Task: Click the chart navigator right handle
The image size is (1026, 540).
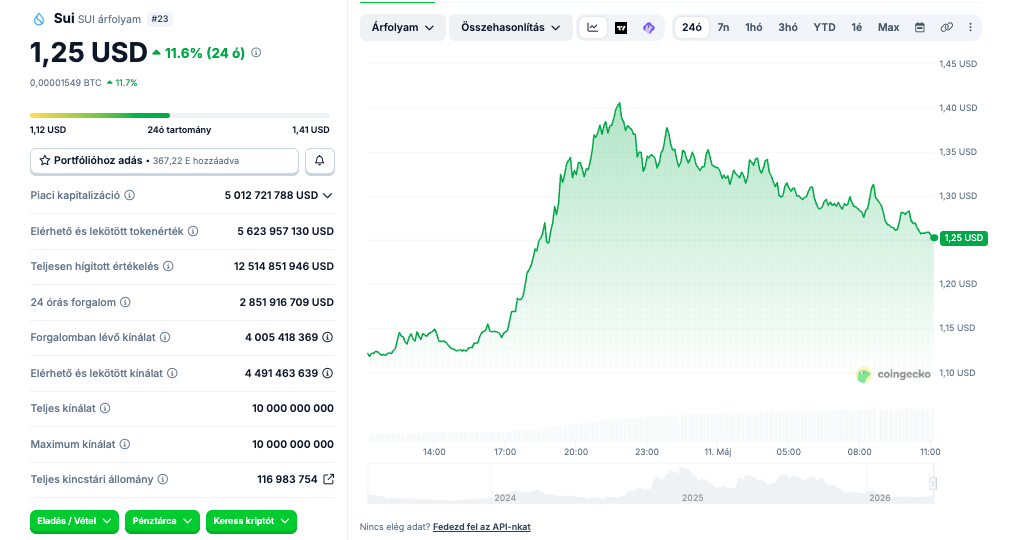Action: pos(933,483)
